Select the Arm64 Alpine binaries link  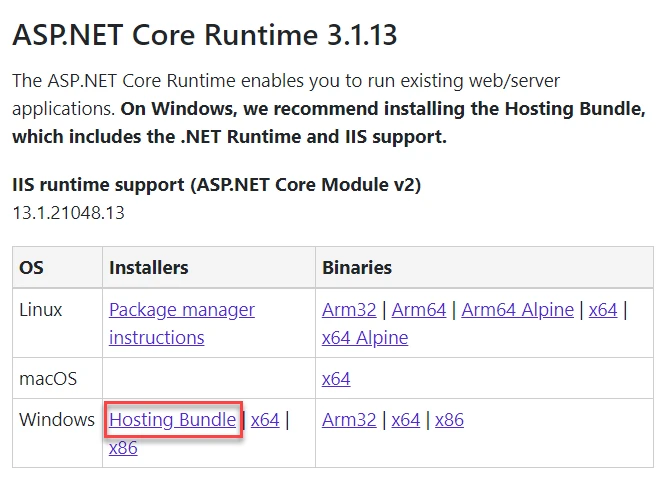coord(518,310)
